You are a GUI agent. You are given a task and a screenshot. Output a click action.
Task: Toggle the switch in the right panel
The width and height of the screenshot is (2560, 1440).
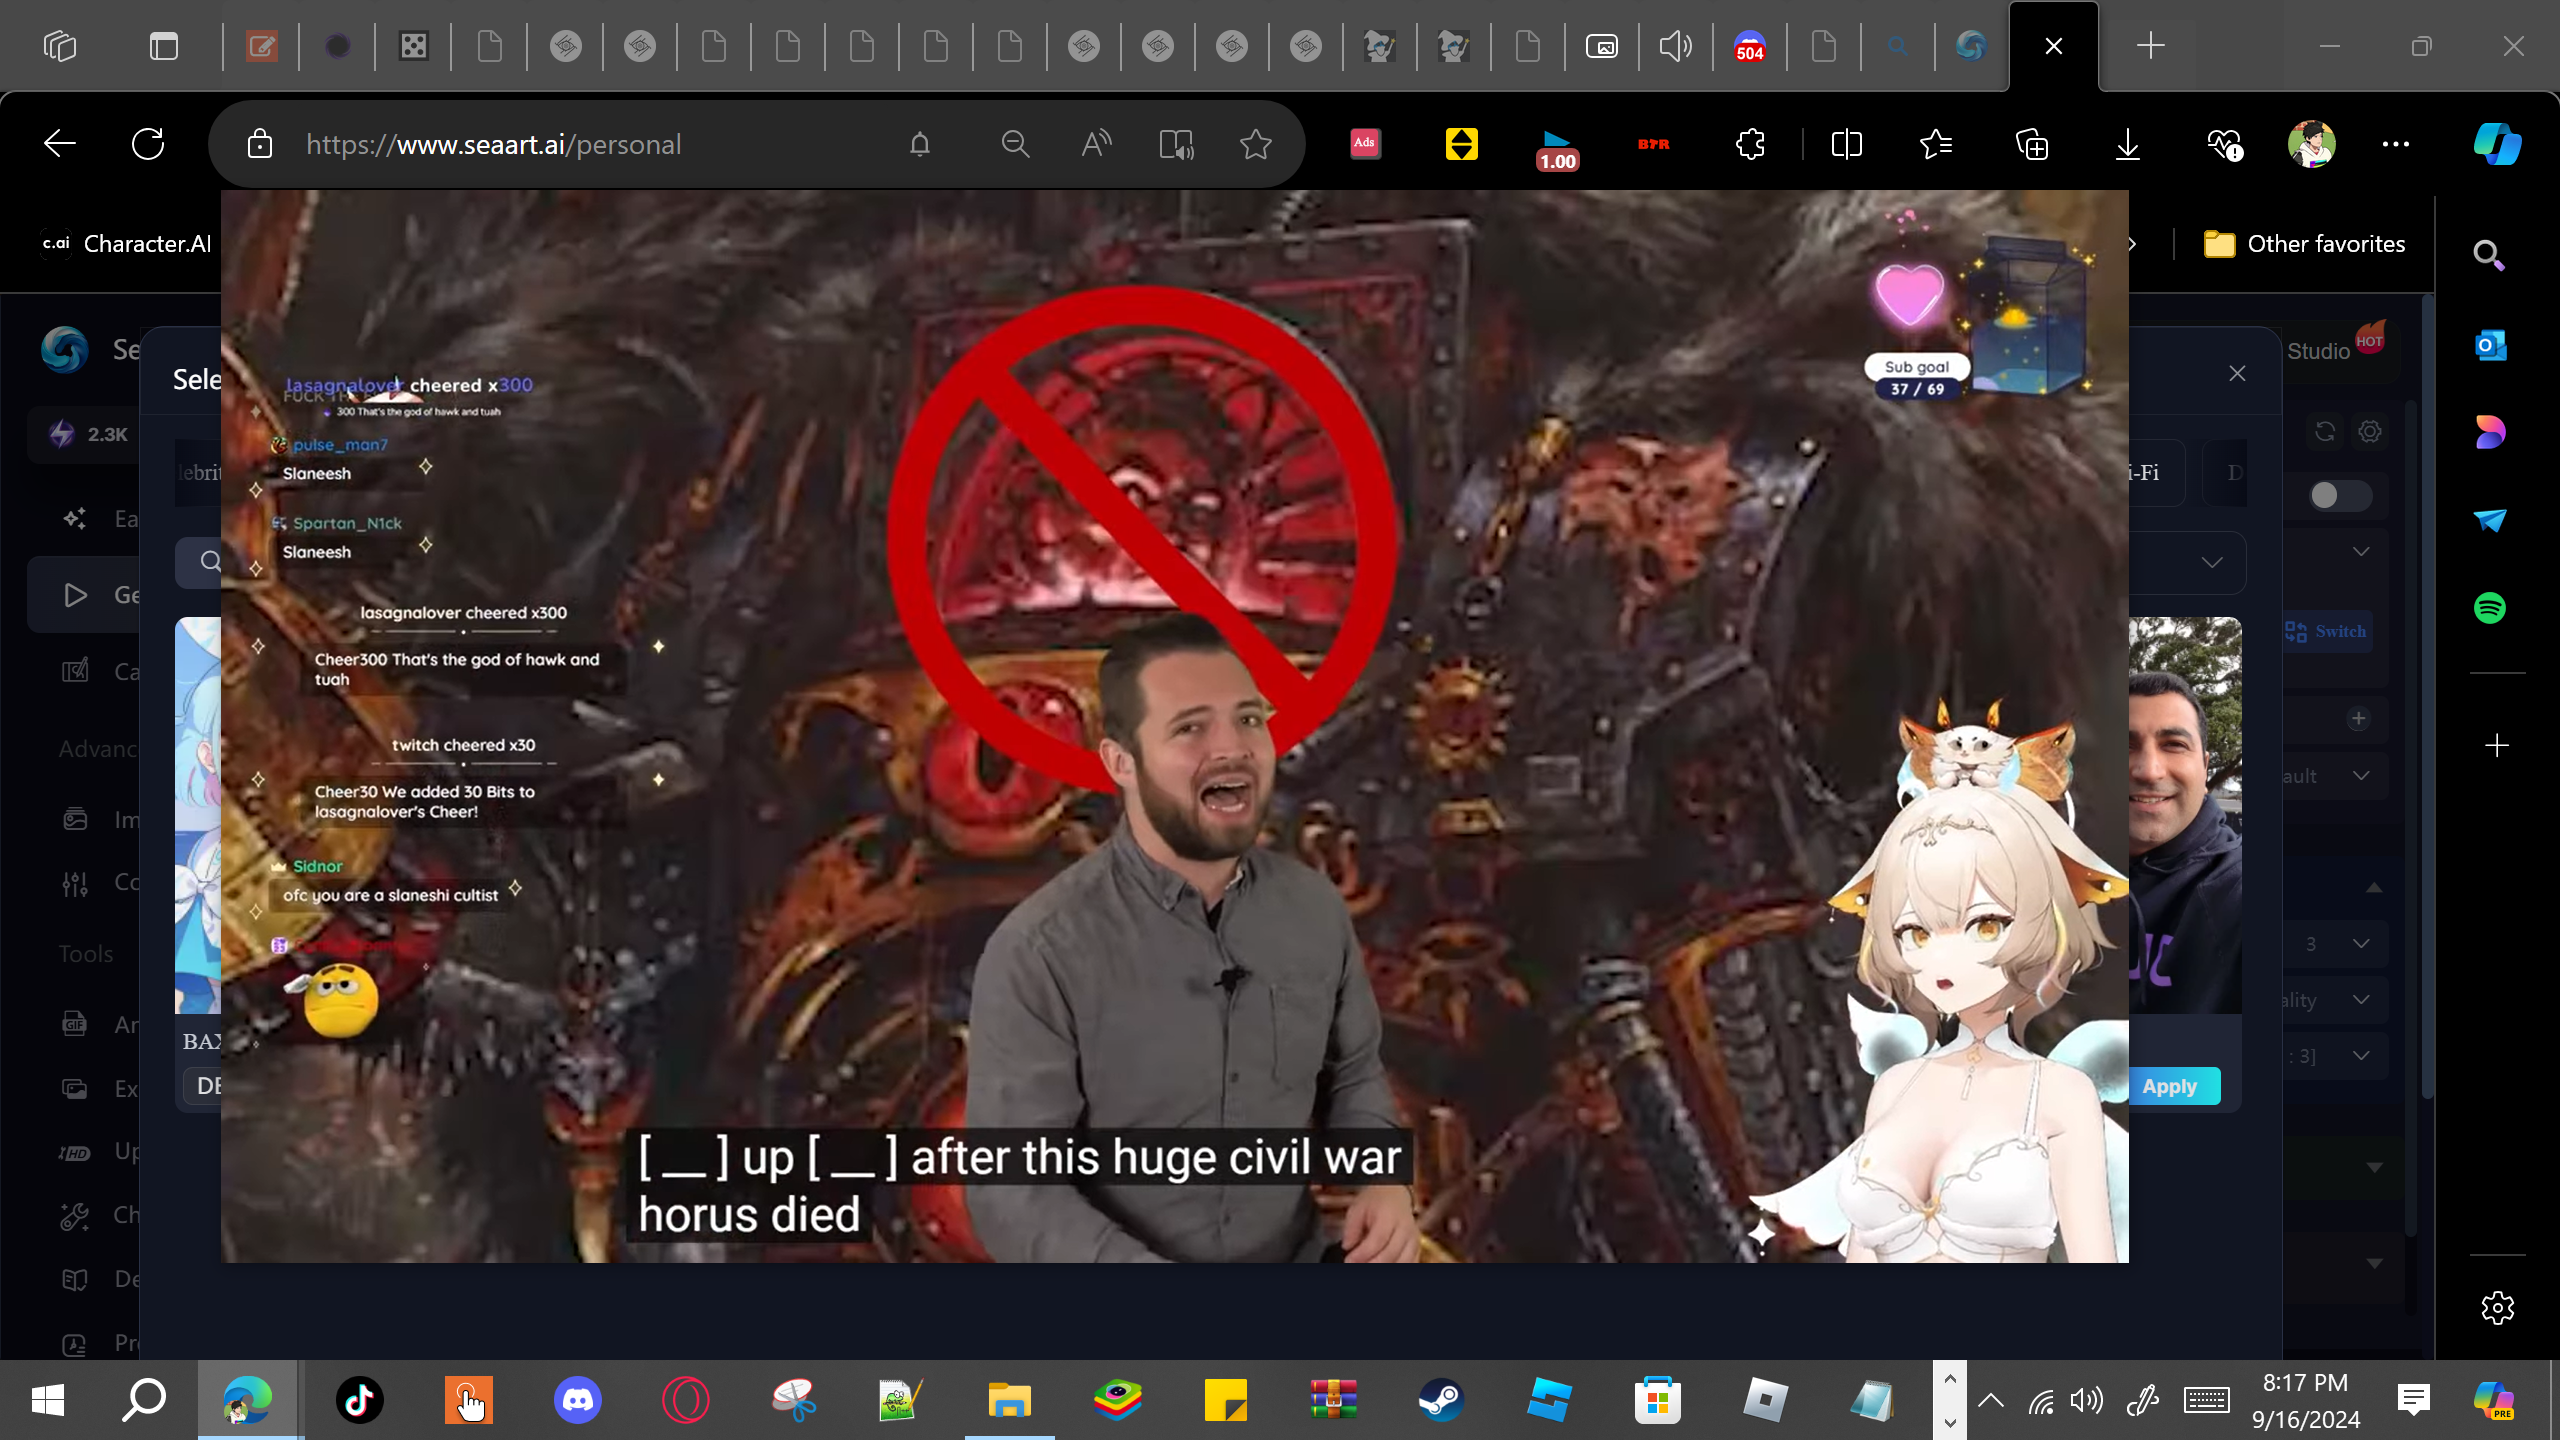pyautogui.click(x=2340, y=496)
